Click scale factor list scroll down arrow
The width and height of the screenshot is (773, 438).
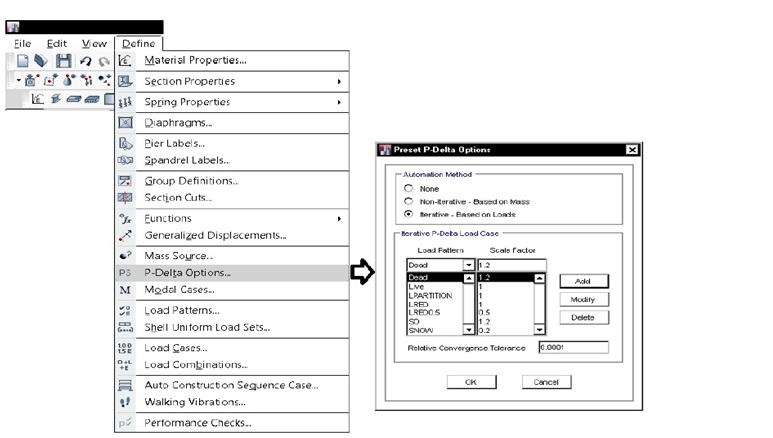tap(539, 329)
